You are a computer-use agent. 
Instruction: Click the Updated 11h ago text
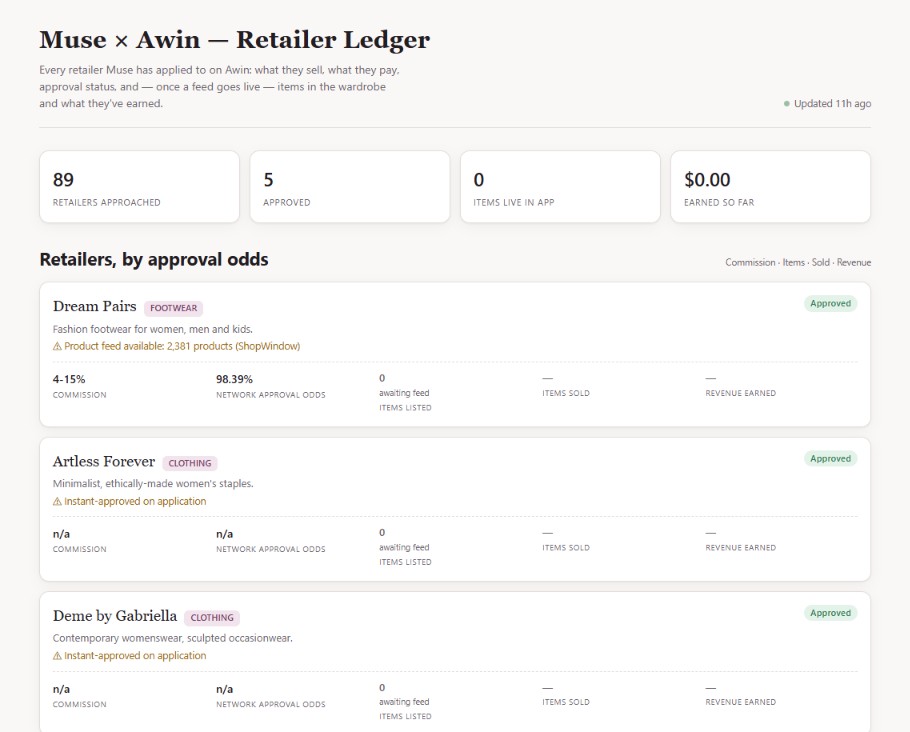click(832, 104)
